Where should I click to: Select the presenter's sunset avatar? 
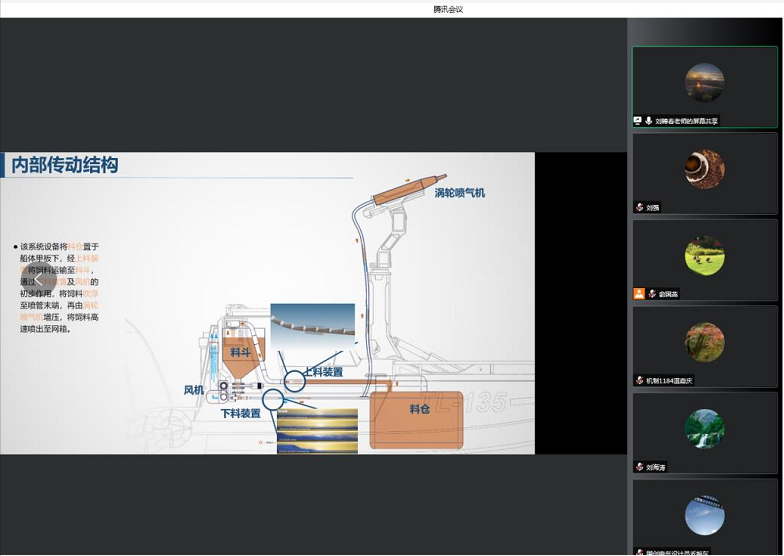704,83
